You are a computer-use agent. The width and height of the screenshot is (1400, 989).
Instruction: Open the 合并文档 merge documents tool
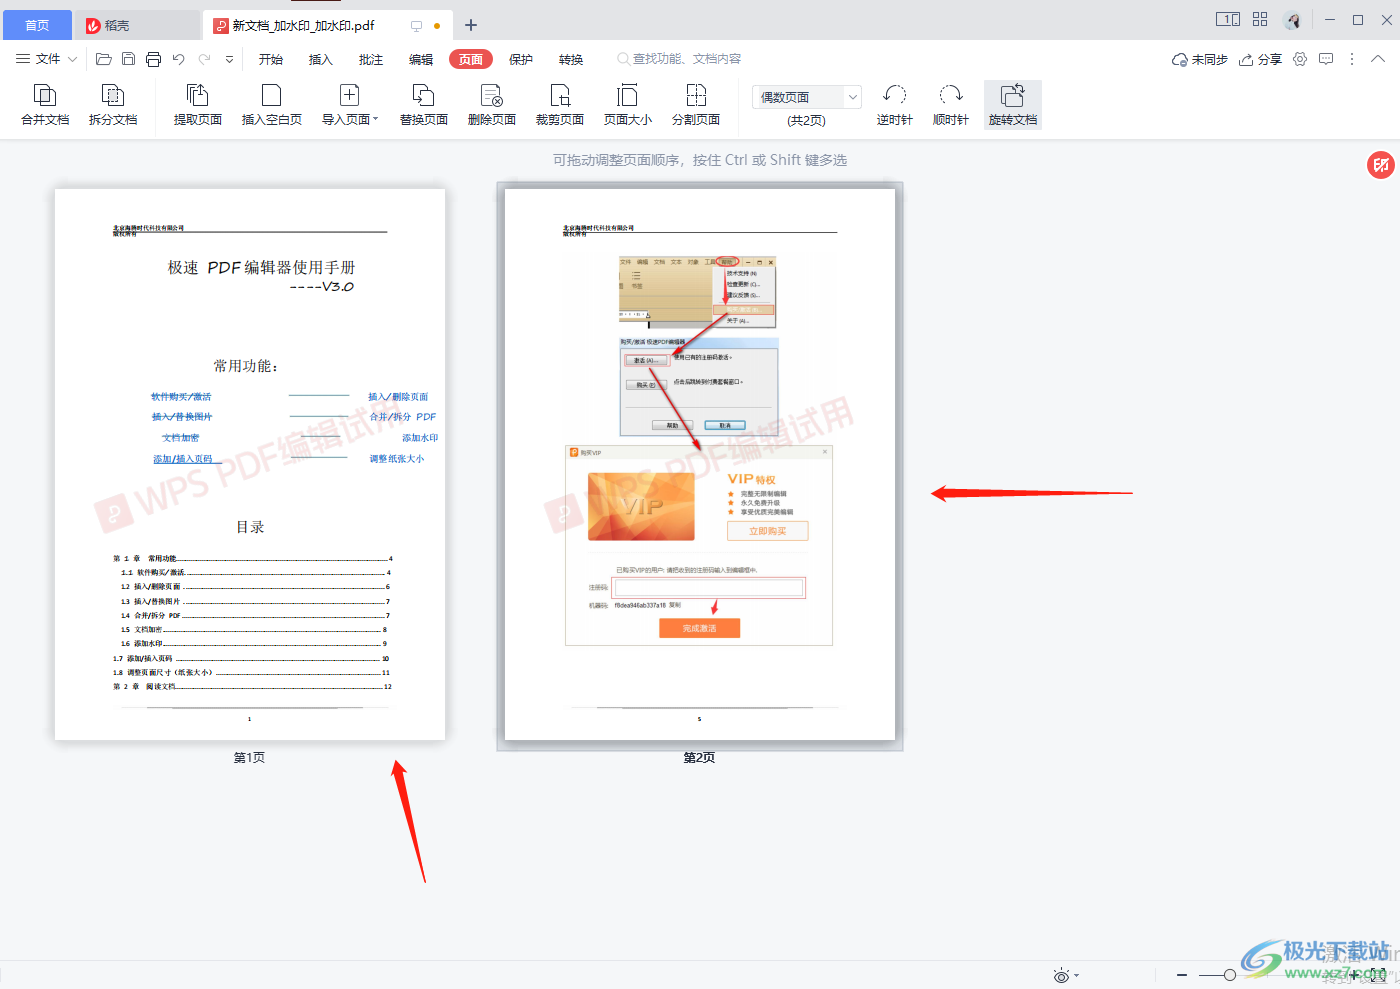45,105
